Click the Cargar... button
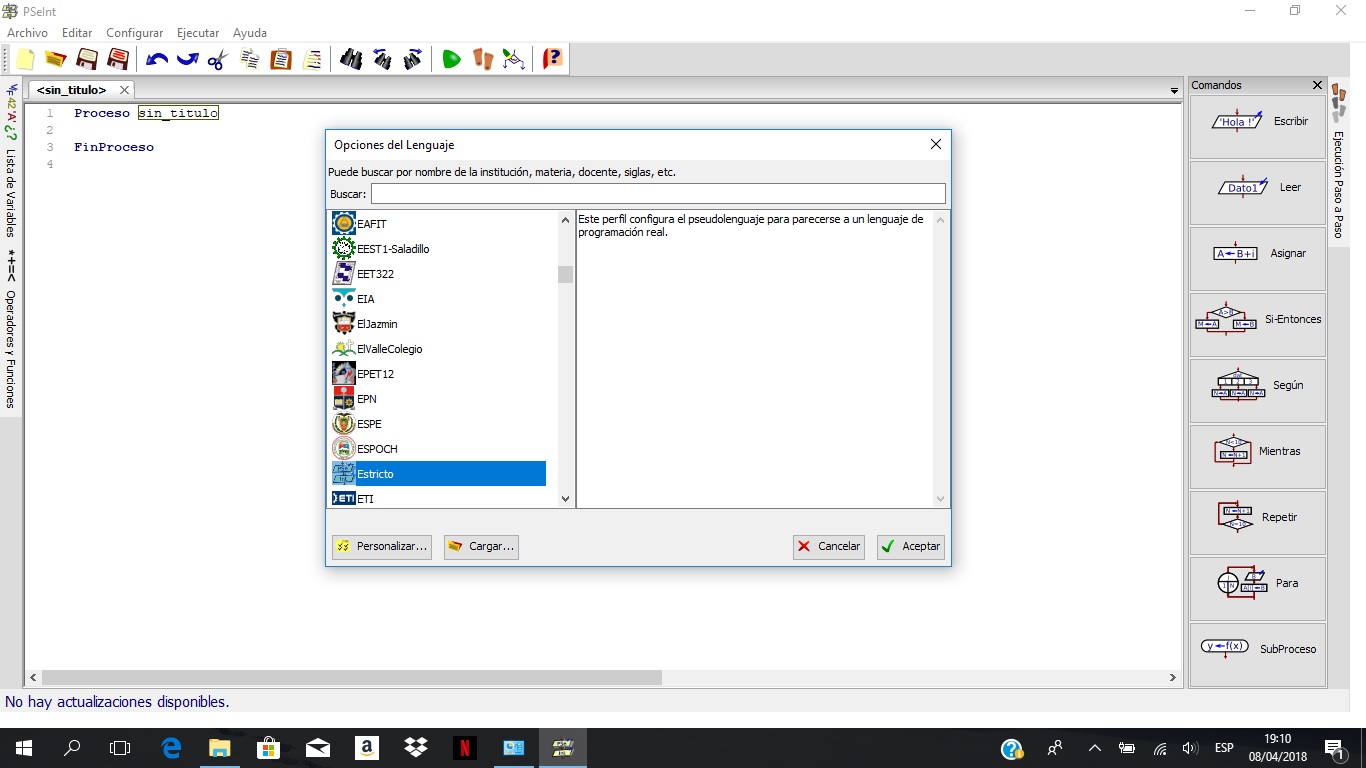1366x768 pixels. coord(481,546)
